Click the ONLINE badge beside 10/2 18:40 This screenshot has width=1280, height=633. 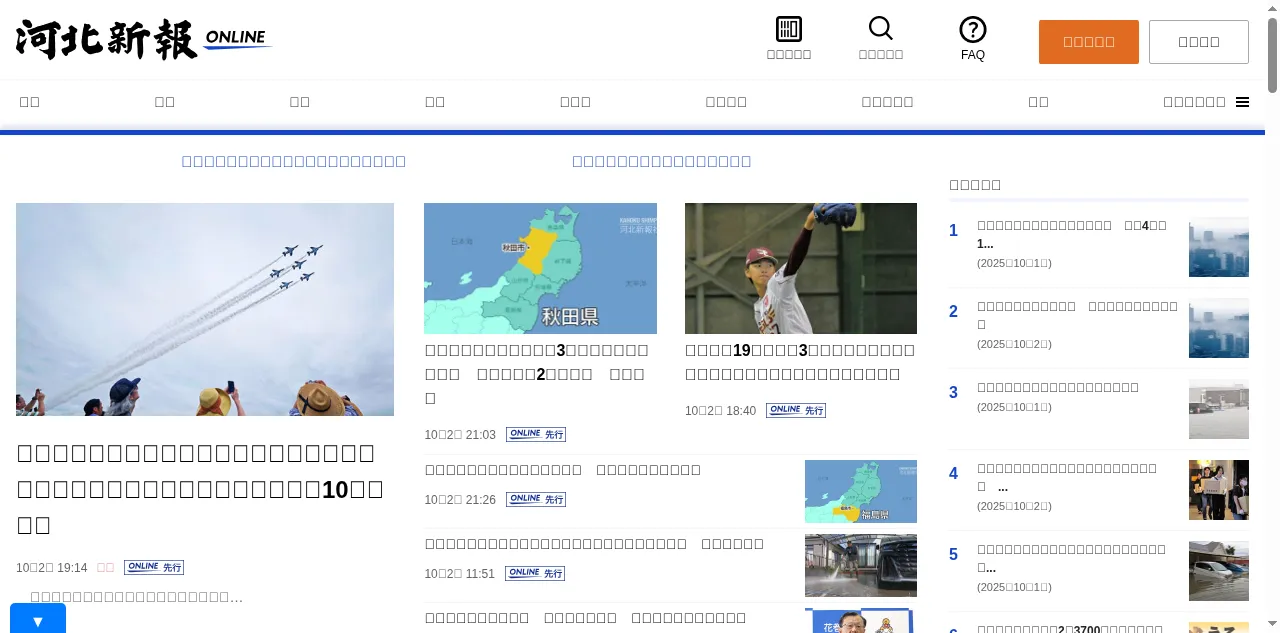click(x=796, y=410)
